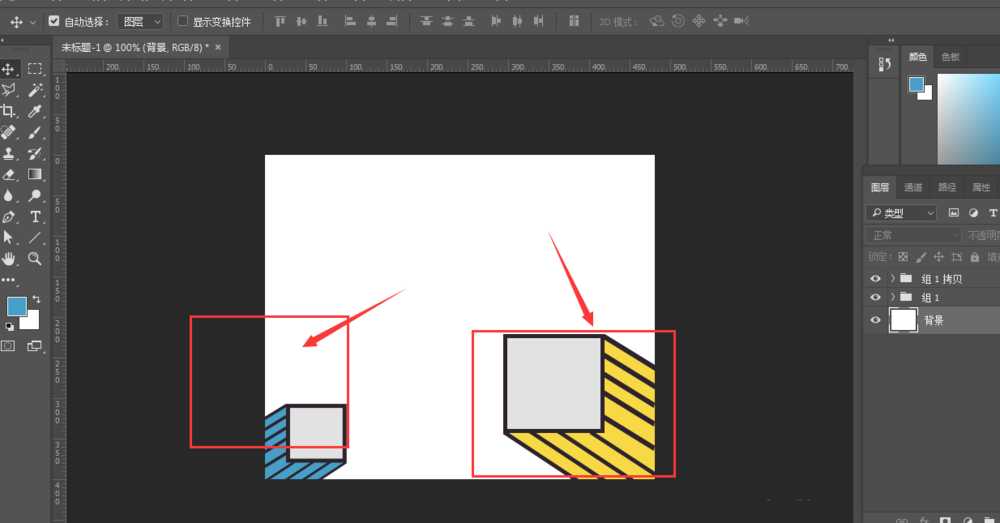The height and width of the screenshot is (523, 1000).
Task: Open the 图层 auto-select dropdown
Action: pos(140,21)
